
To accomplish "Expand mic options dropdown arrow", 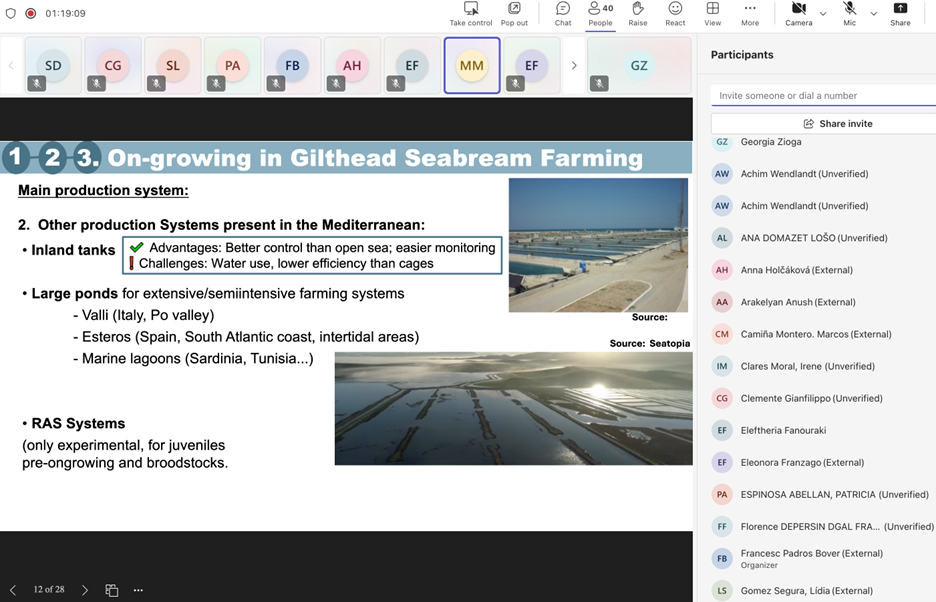I will click(x=873, y=14).
